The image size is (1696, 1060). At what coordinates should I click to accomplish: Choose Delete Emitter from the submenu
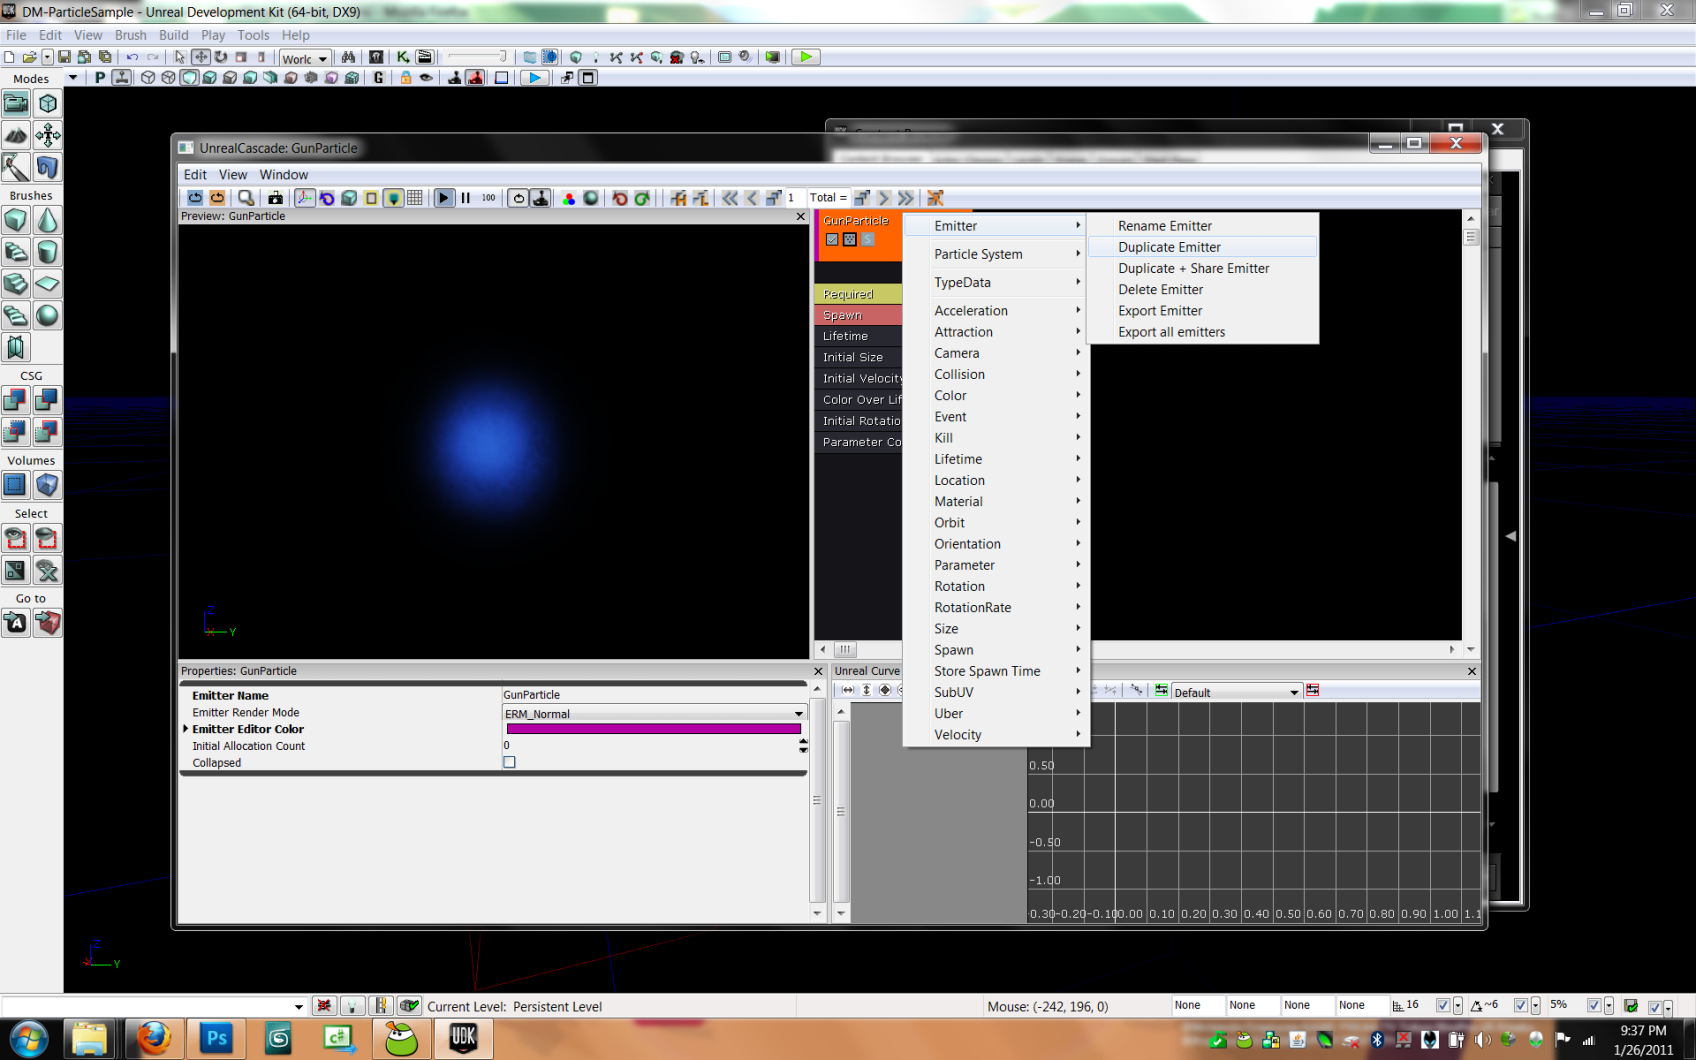(1203, 289)
